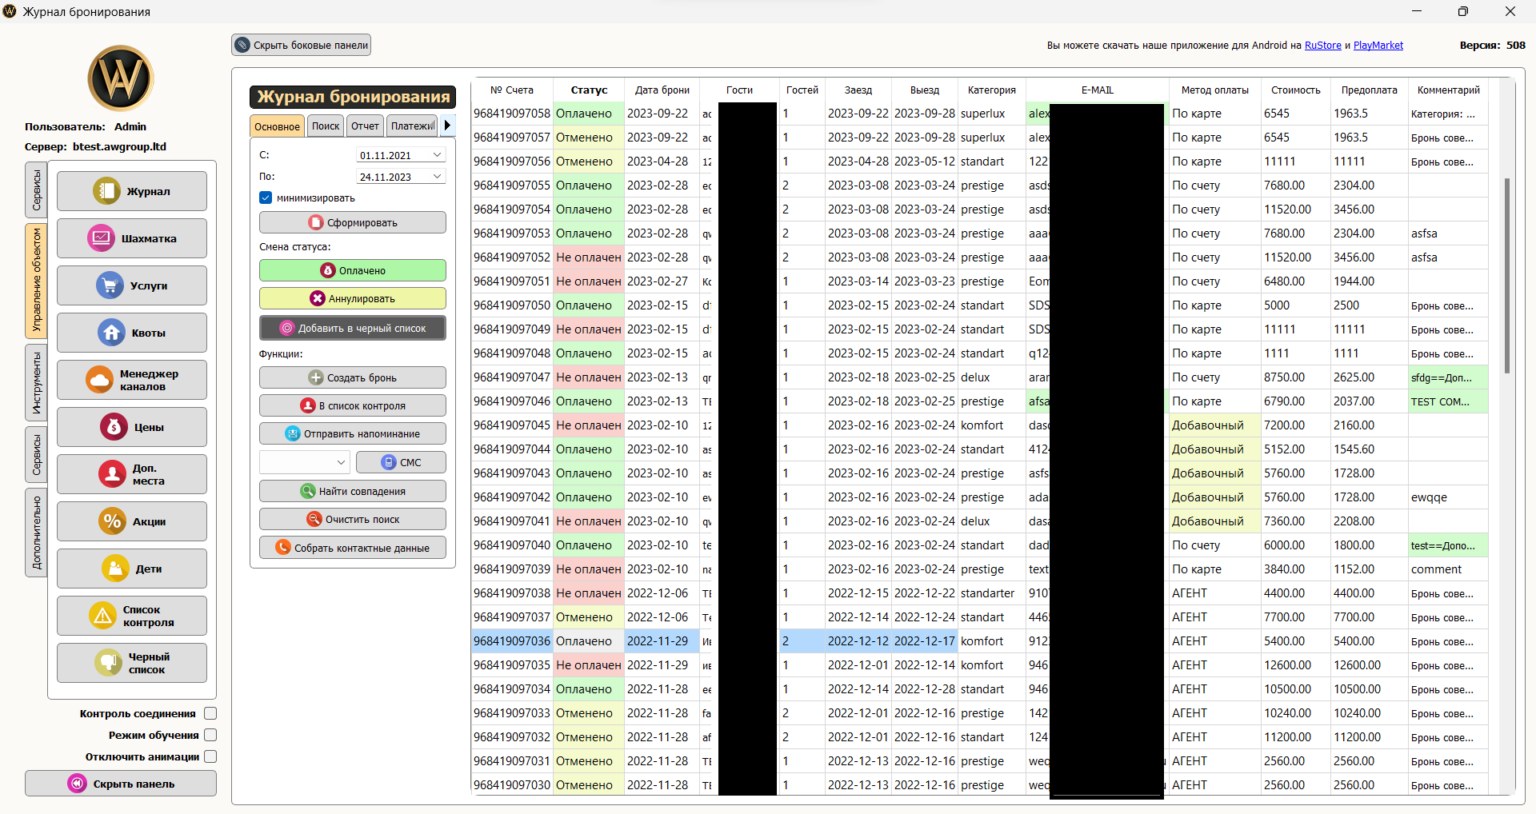This screenshot has width=1536, height=814.
Task: Click the Отправить напоминание icon
Action: click(x=293, y=434)
